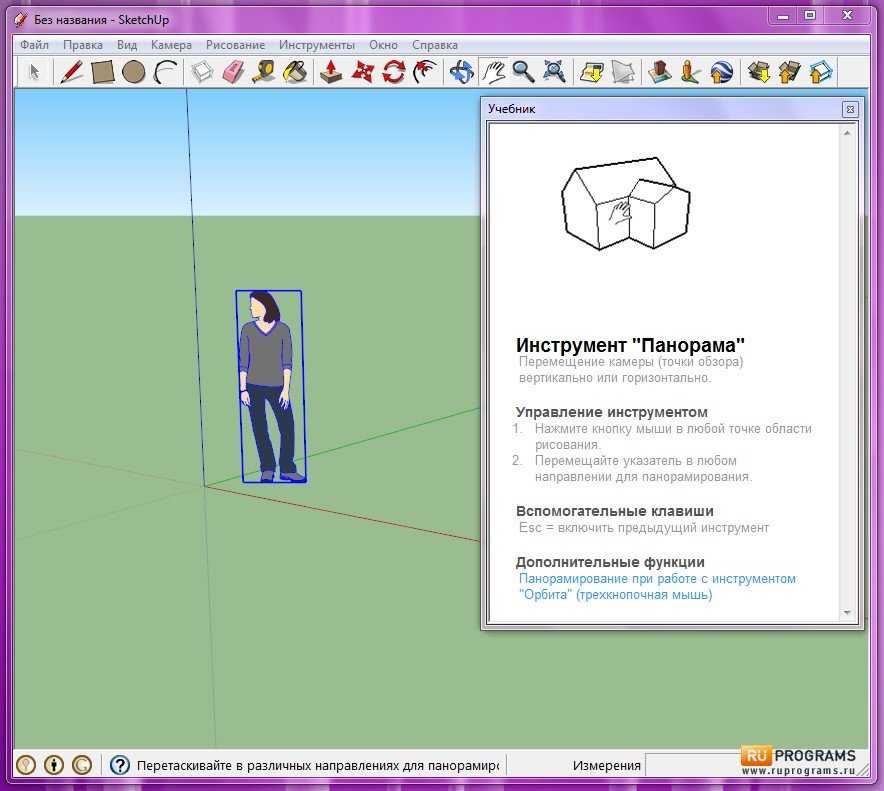This screenshot has height=791, width=884.
Task: Click the Make Component icon
Action: coord(202,72)
